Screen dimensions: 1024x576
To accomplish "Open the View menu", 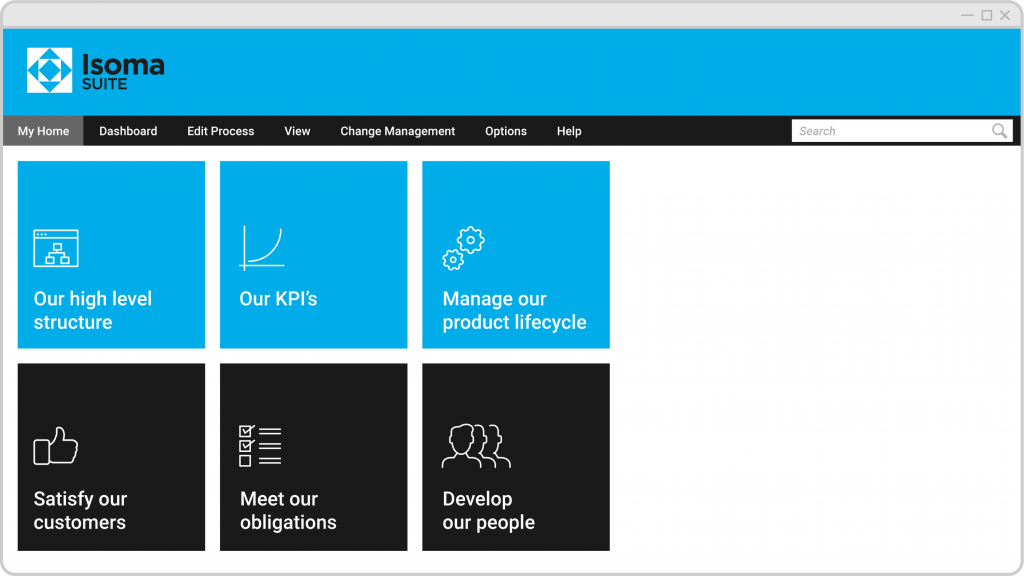I will click(x=297, y=131).
